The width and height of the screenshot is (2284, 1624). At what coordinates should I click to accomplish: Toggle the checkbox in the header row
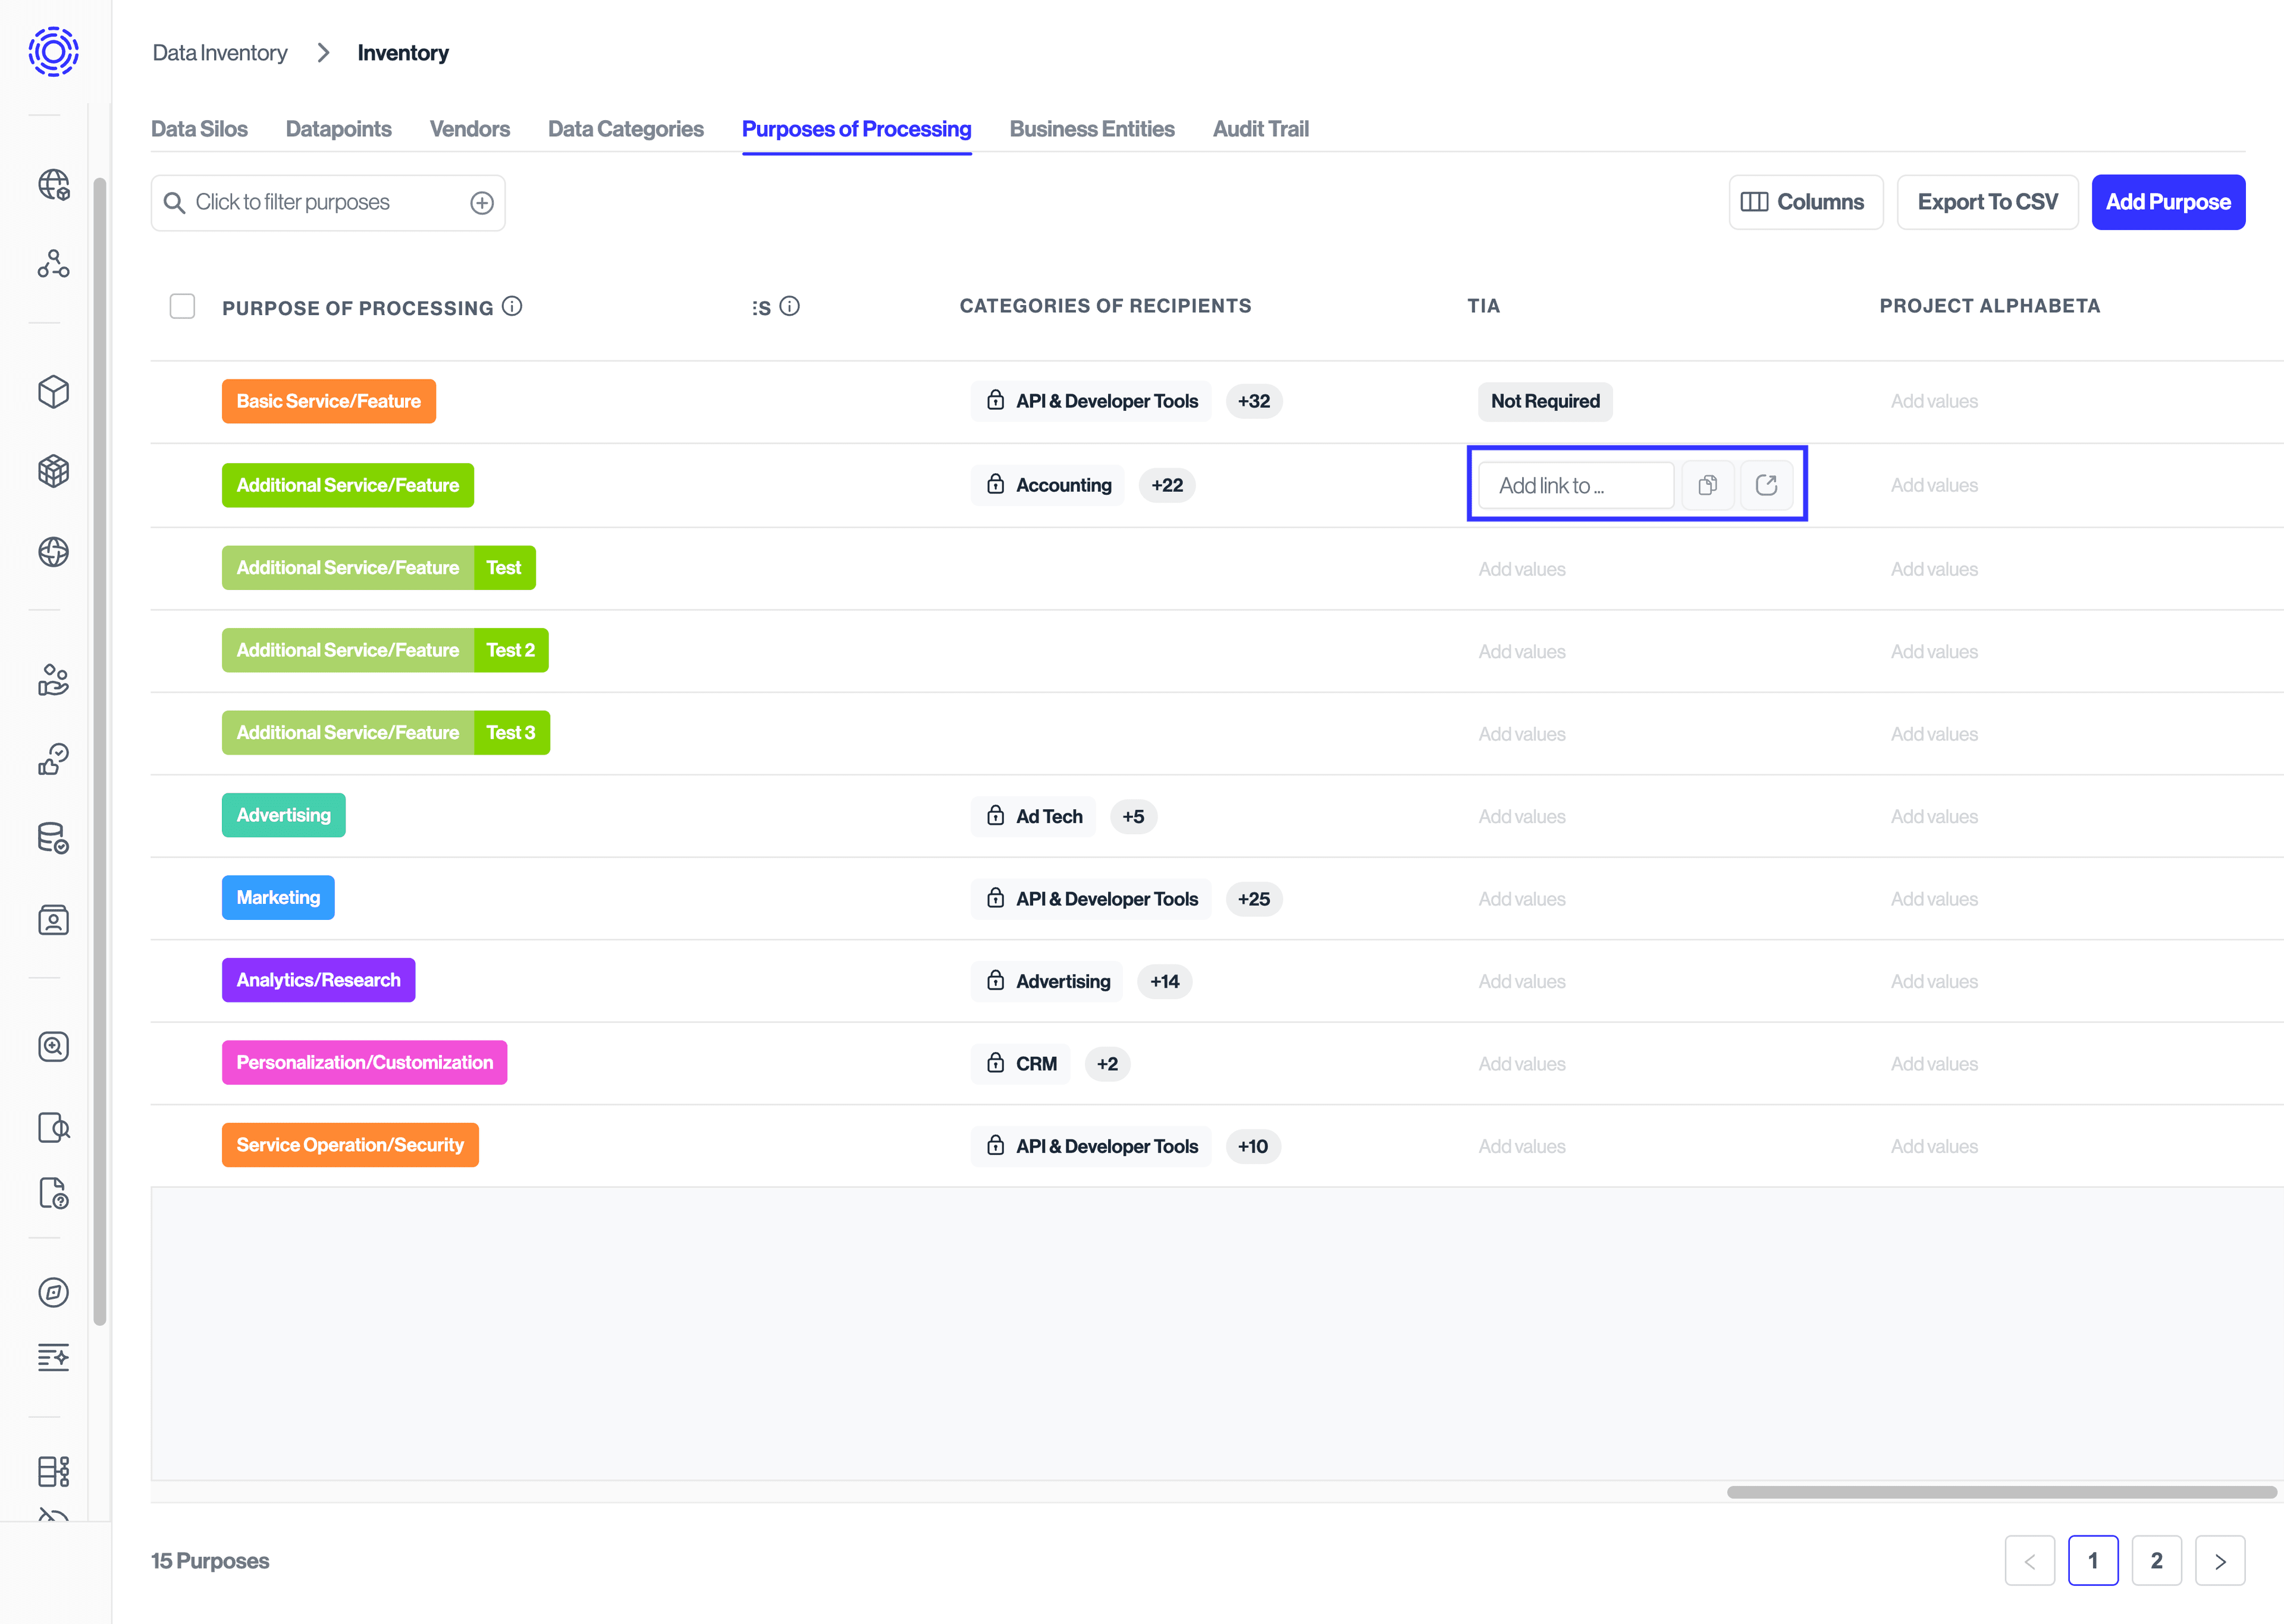tap(183, 307)
